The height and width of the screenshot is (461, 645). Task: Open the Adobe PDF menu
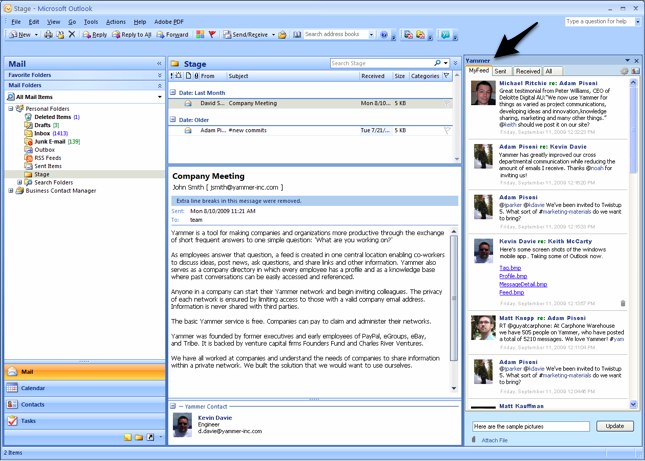(169, 22)
